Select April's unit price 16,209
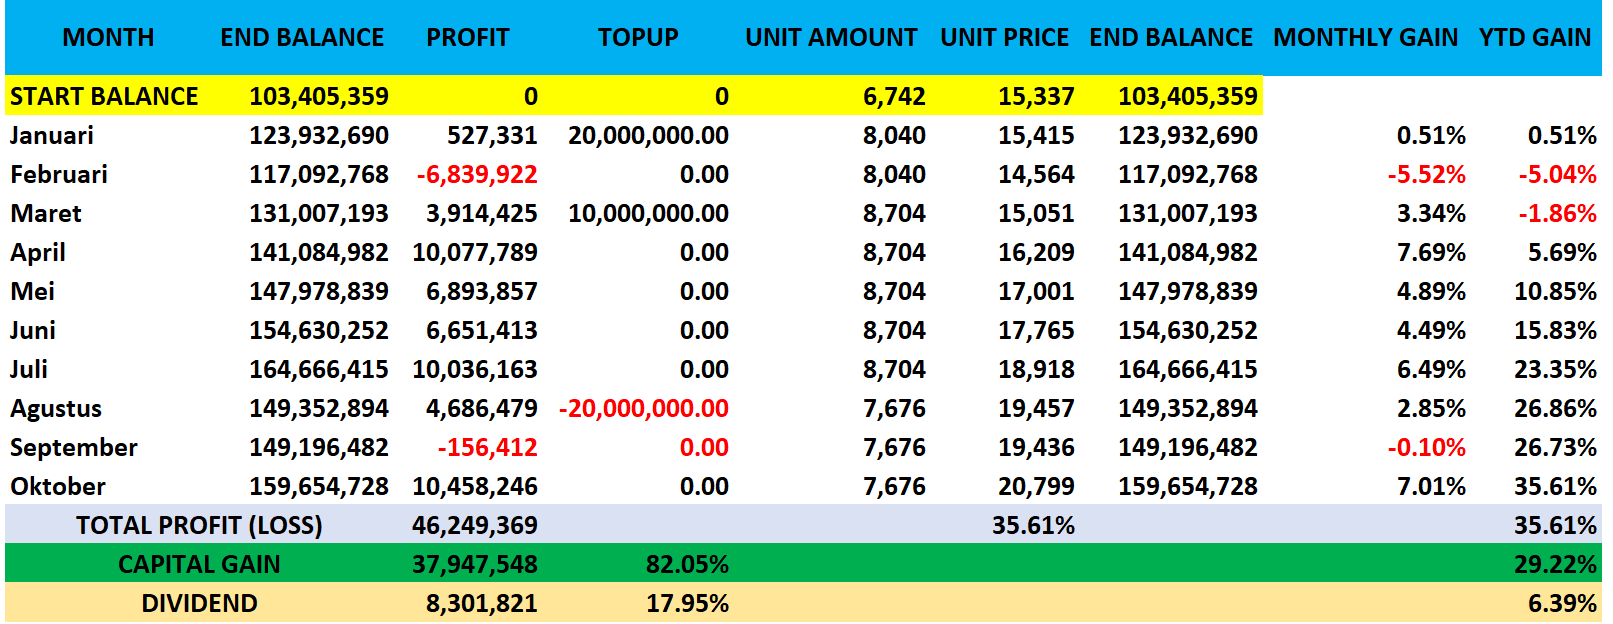The image size is (1613, 624). 1036,253
